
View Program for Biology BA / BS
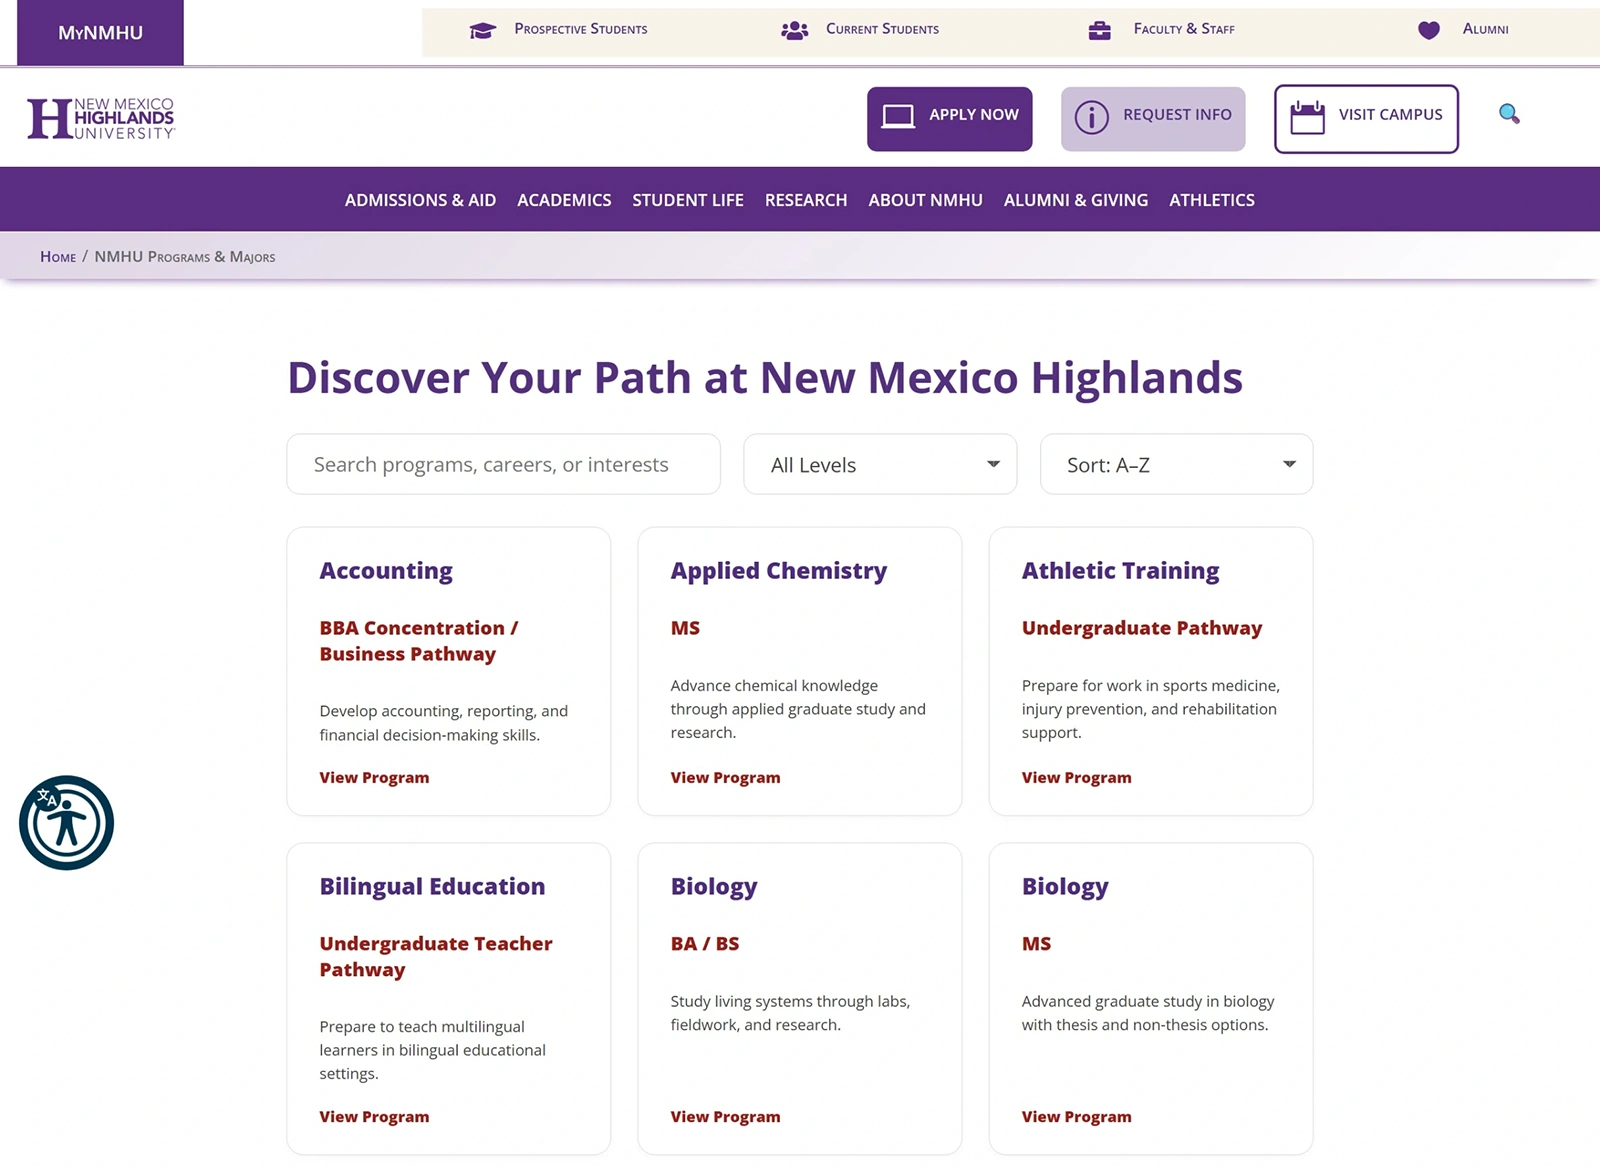[725, 1117]
